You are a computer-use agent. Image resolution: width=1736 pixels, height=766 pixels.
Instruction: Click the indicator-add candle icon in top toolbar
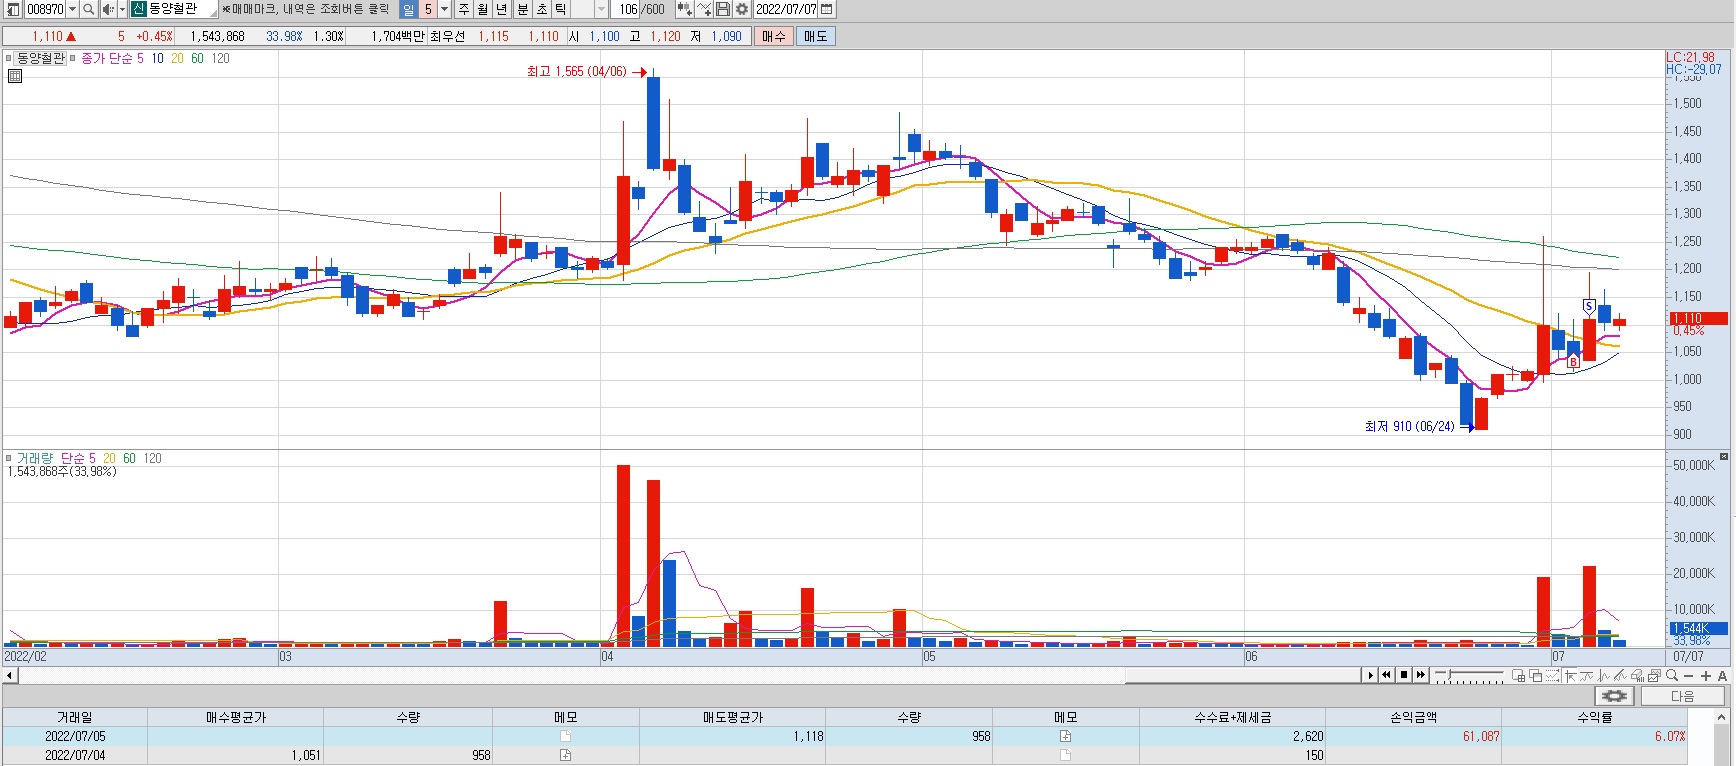pos(684,9)
